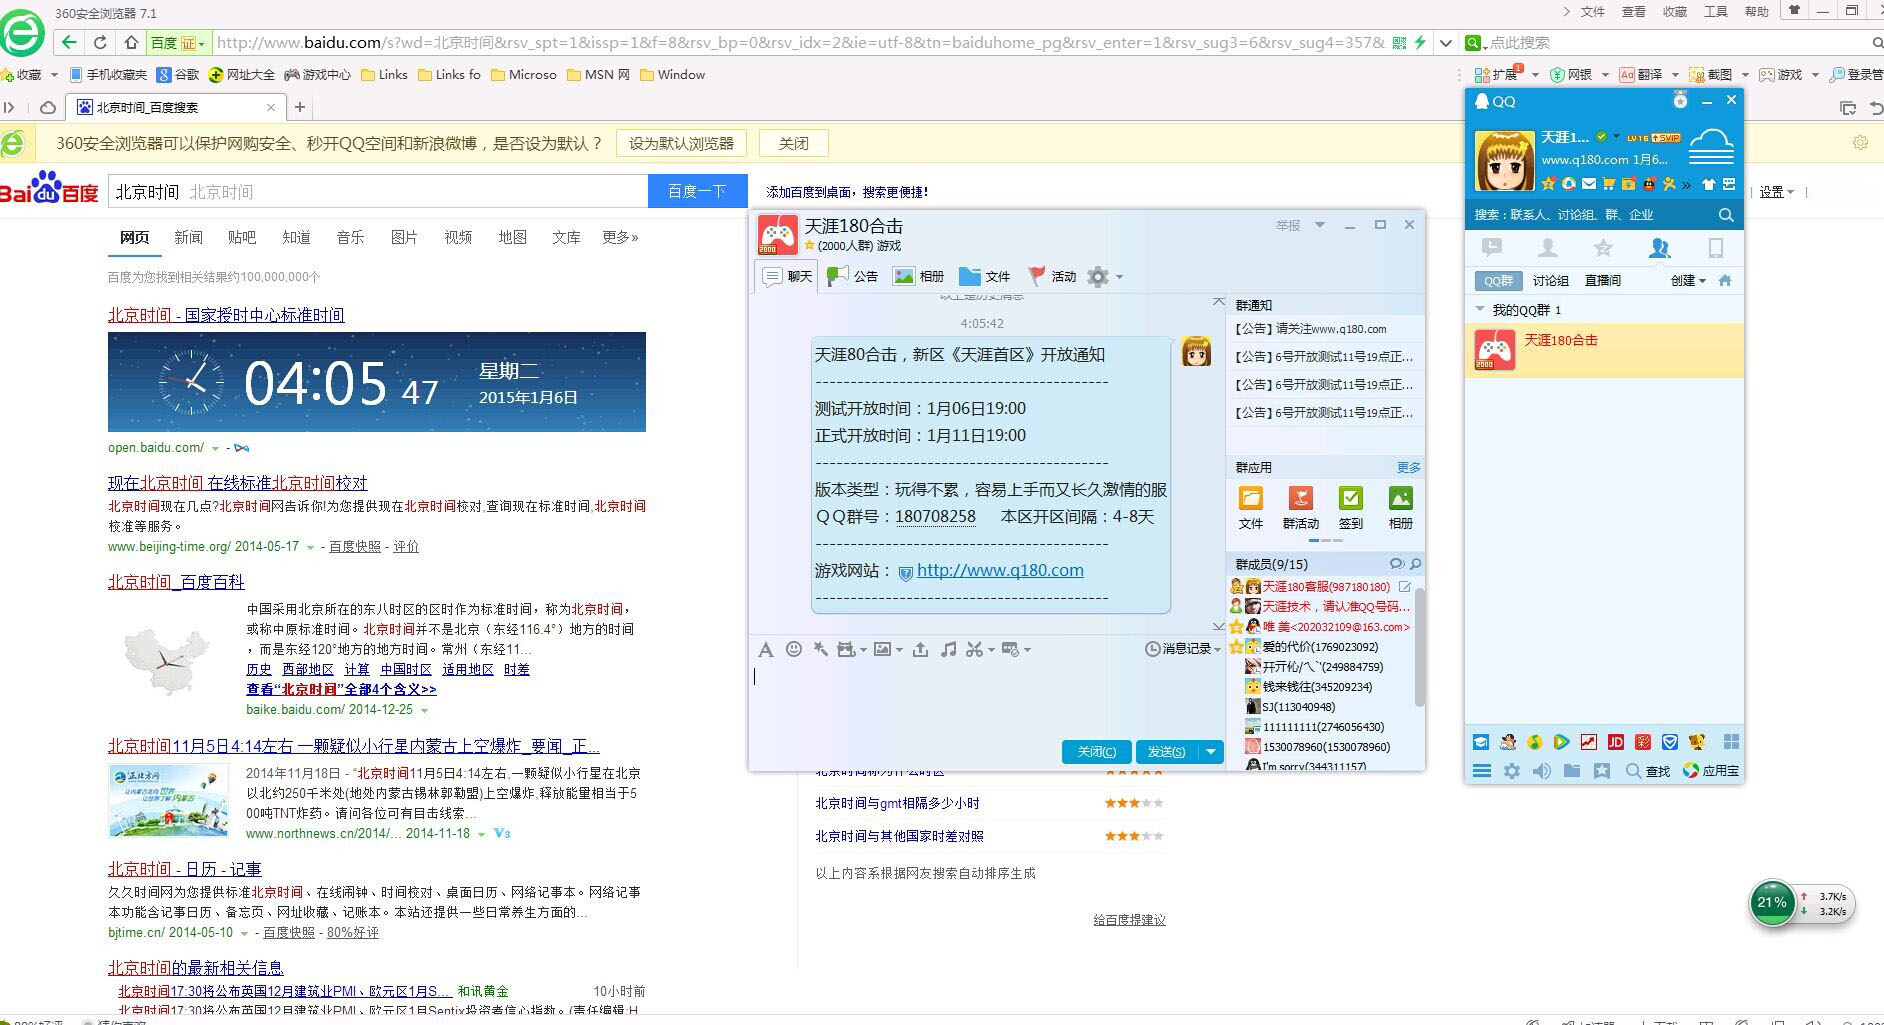The width and height of the screenshot is (1884, 1025).
Task: Collapse the 我的QQ群 group list
Action: (x=1480, y=310)
